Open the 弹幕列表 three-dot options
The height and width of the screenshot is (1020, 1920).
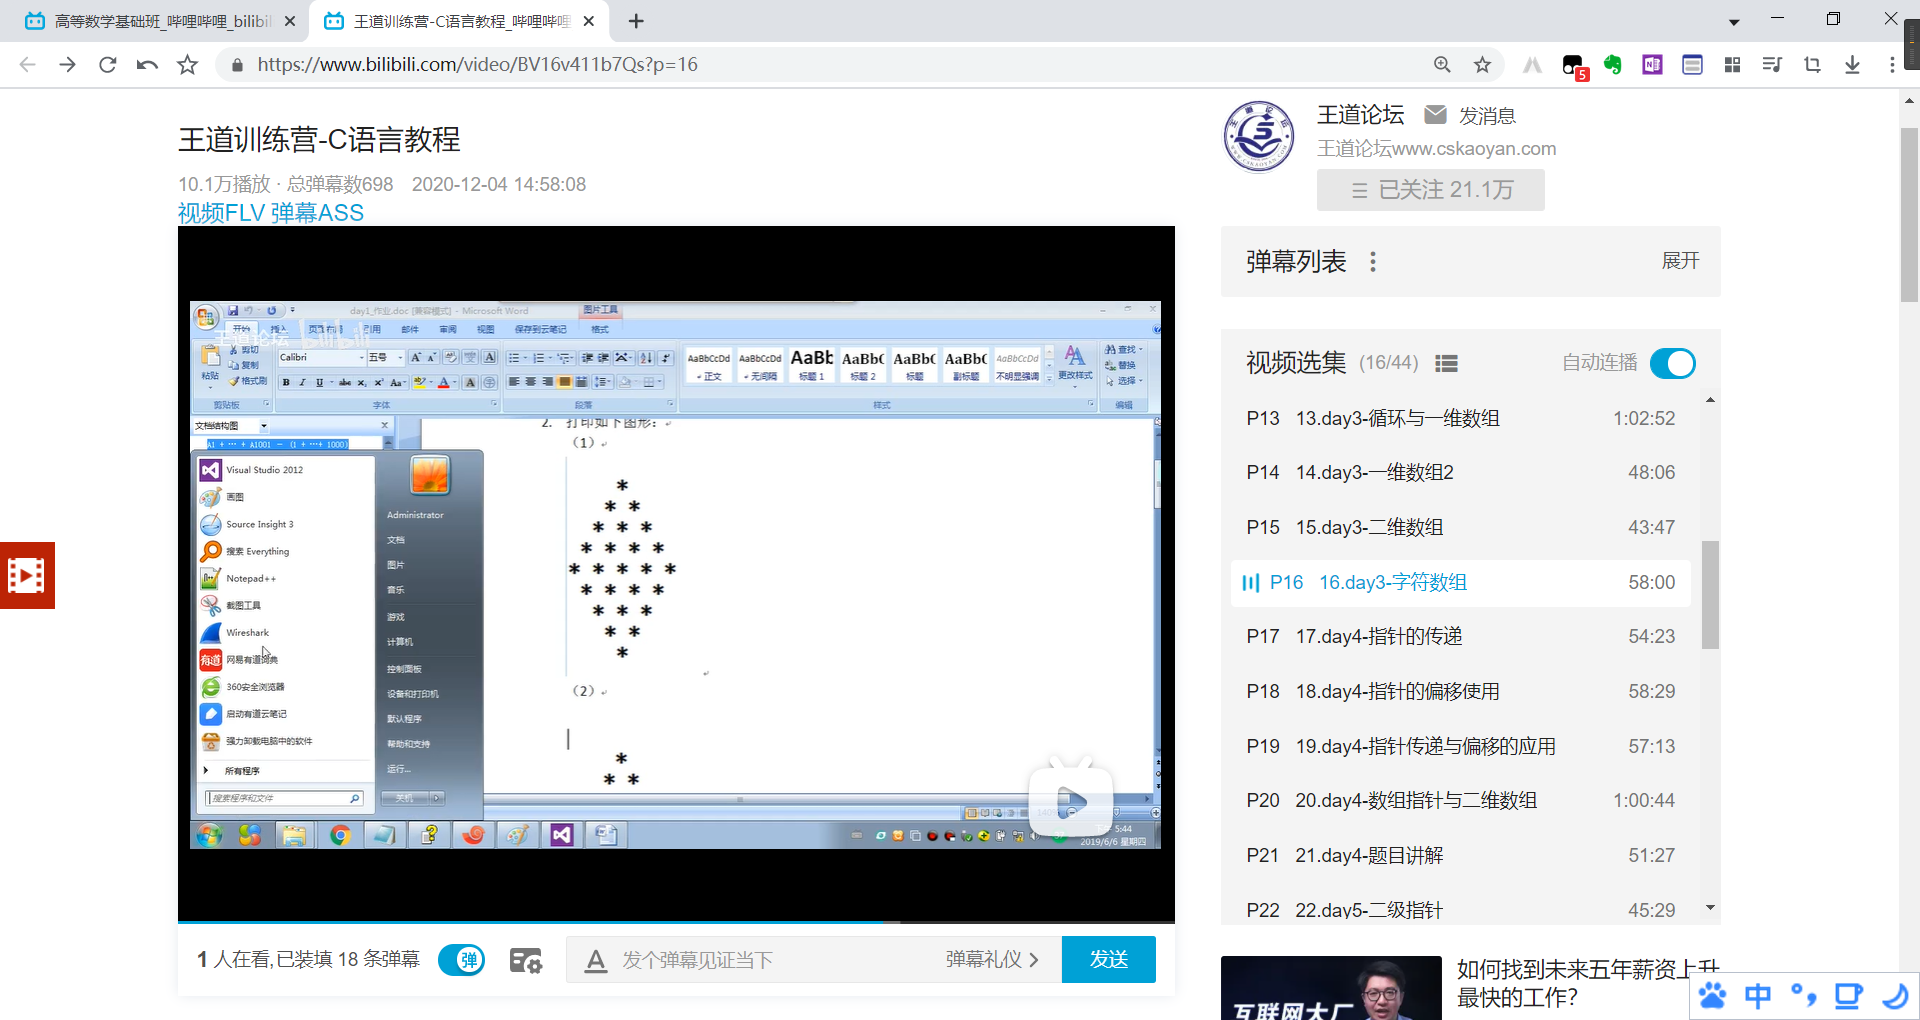[1373, 262]
